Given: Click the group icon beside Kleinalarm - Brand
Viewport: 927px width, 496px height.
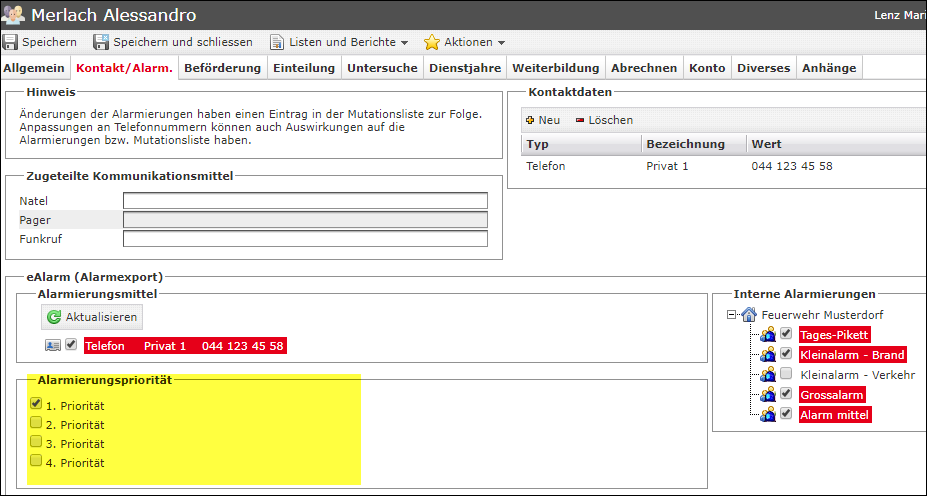Looking at the screenshot, I should [x=767, y=355].
